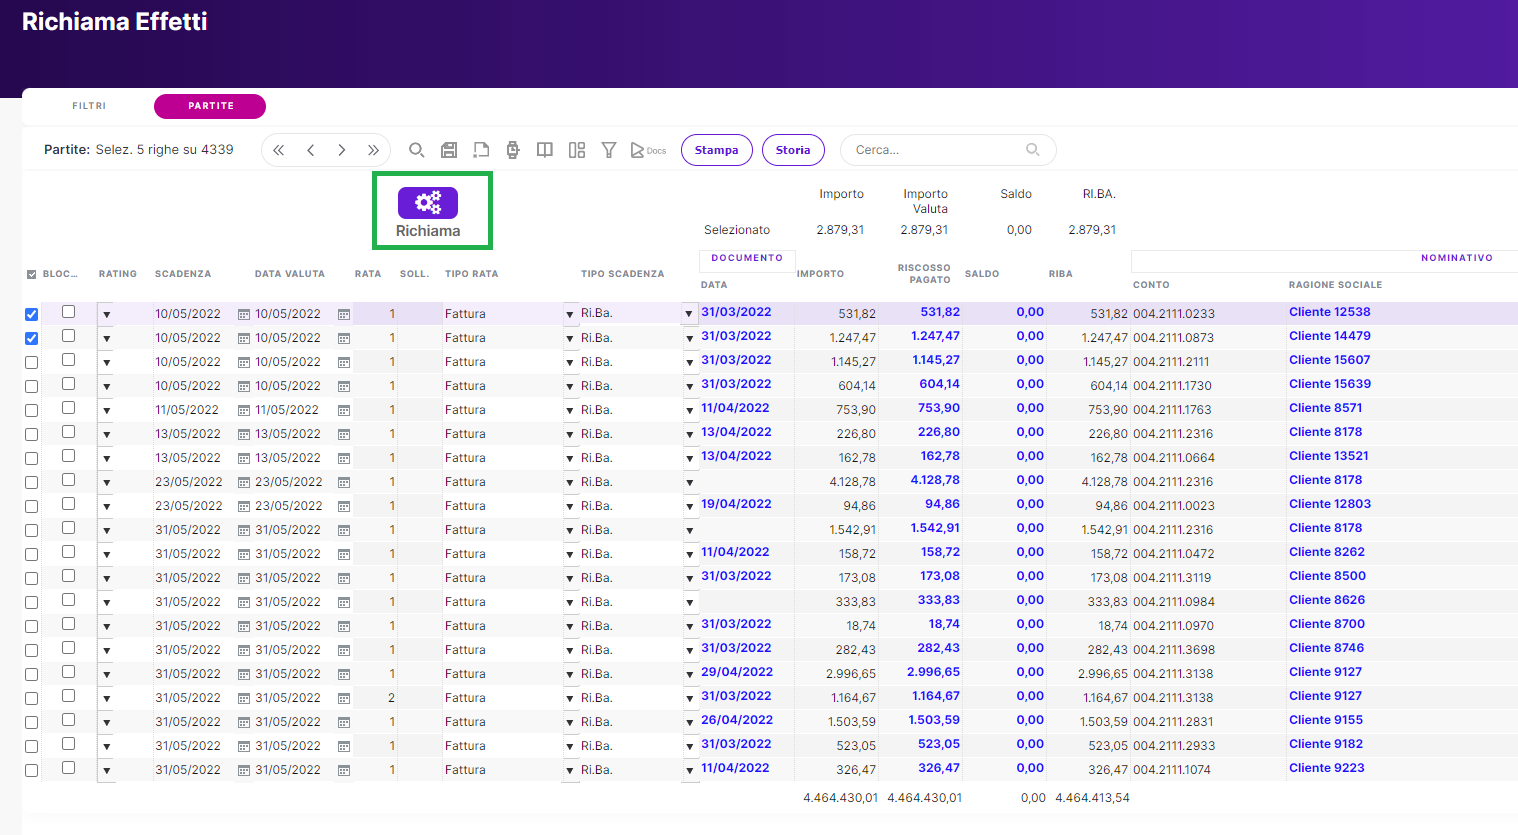Go to the next page of records

point(342,150)
